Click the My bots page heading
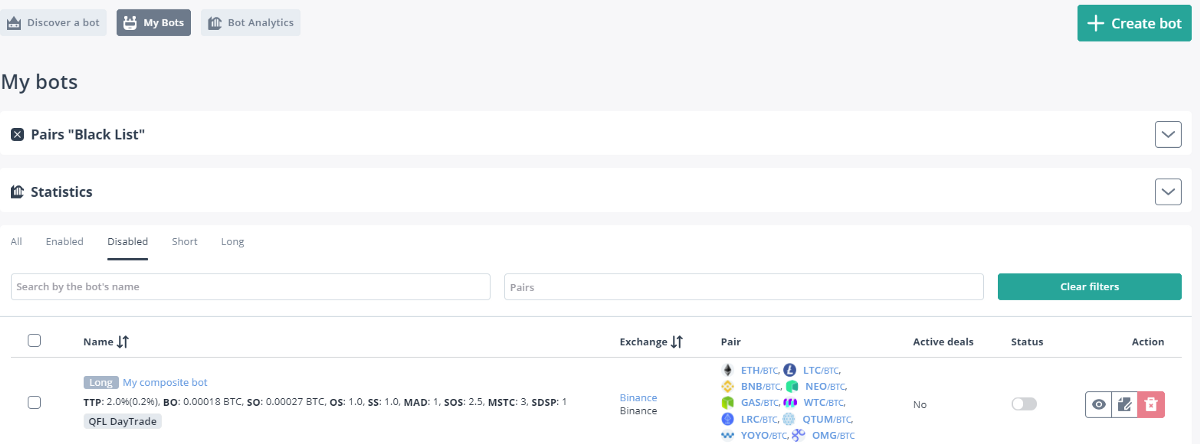1200x444 pixels. click(x=39, y=82)
